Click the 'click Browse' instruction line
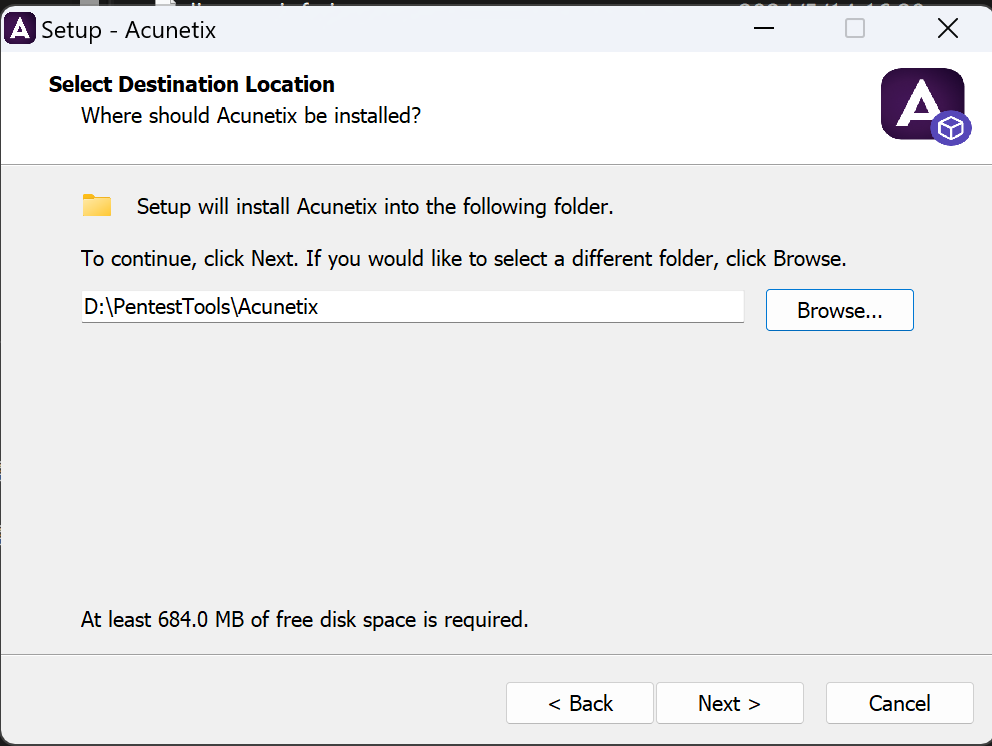Image resolution: width=992 pixels, height=746 pixels. tap(465, 258)
